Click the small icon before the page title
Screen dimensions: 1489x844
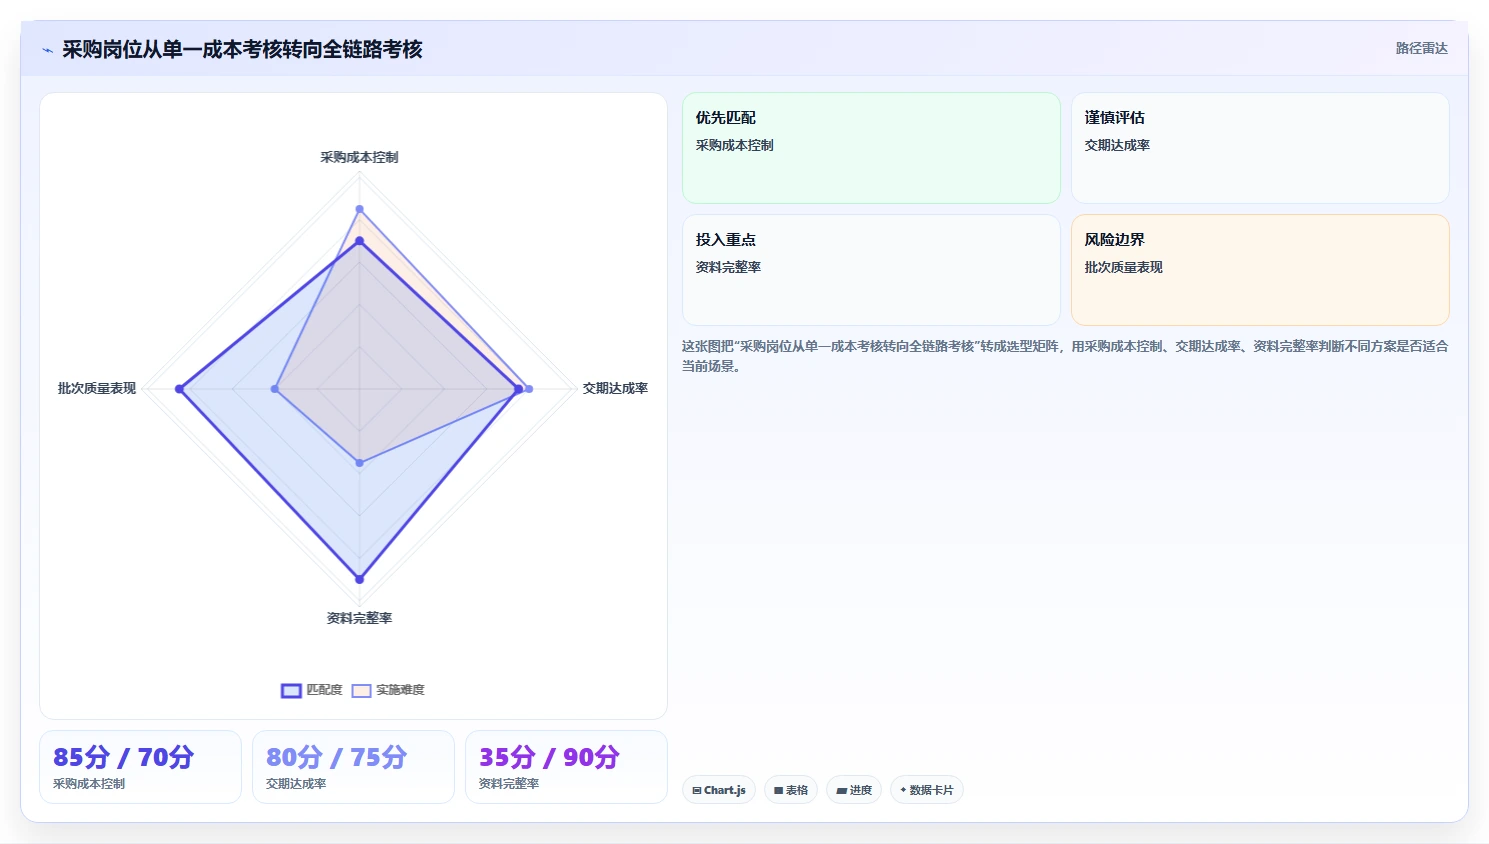47,50
